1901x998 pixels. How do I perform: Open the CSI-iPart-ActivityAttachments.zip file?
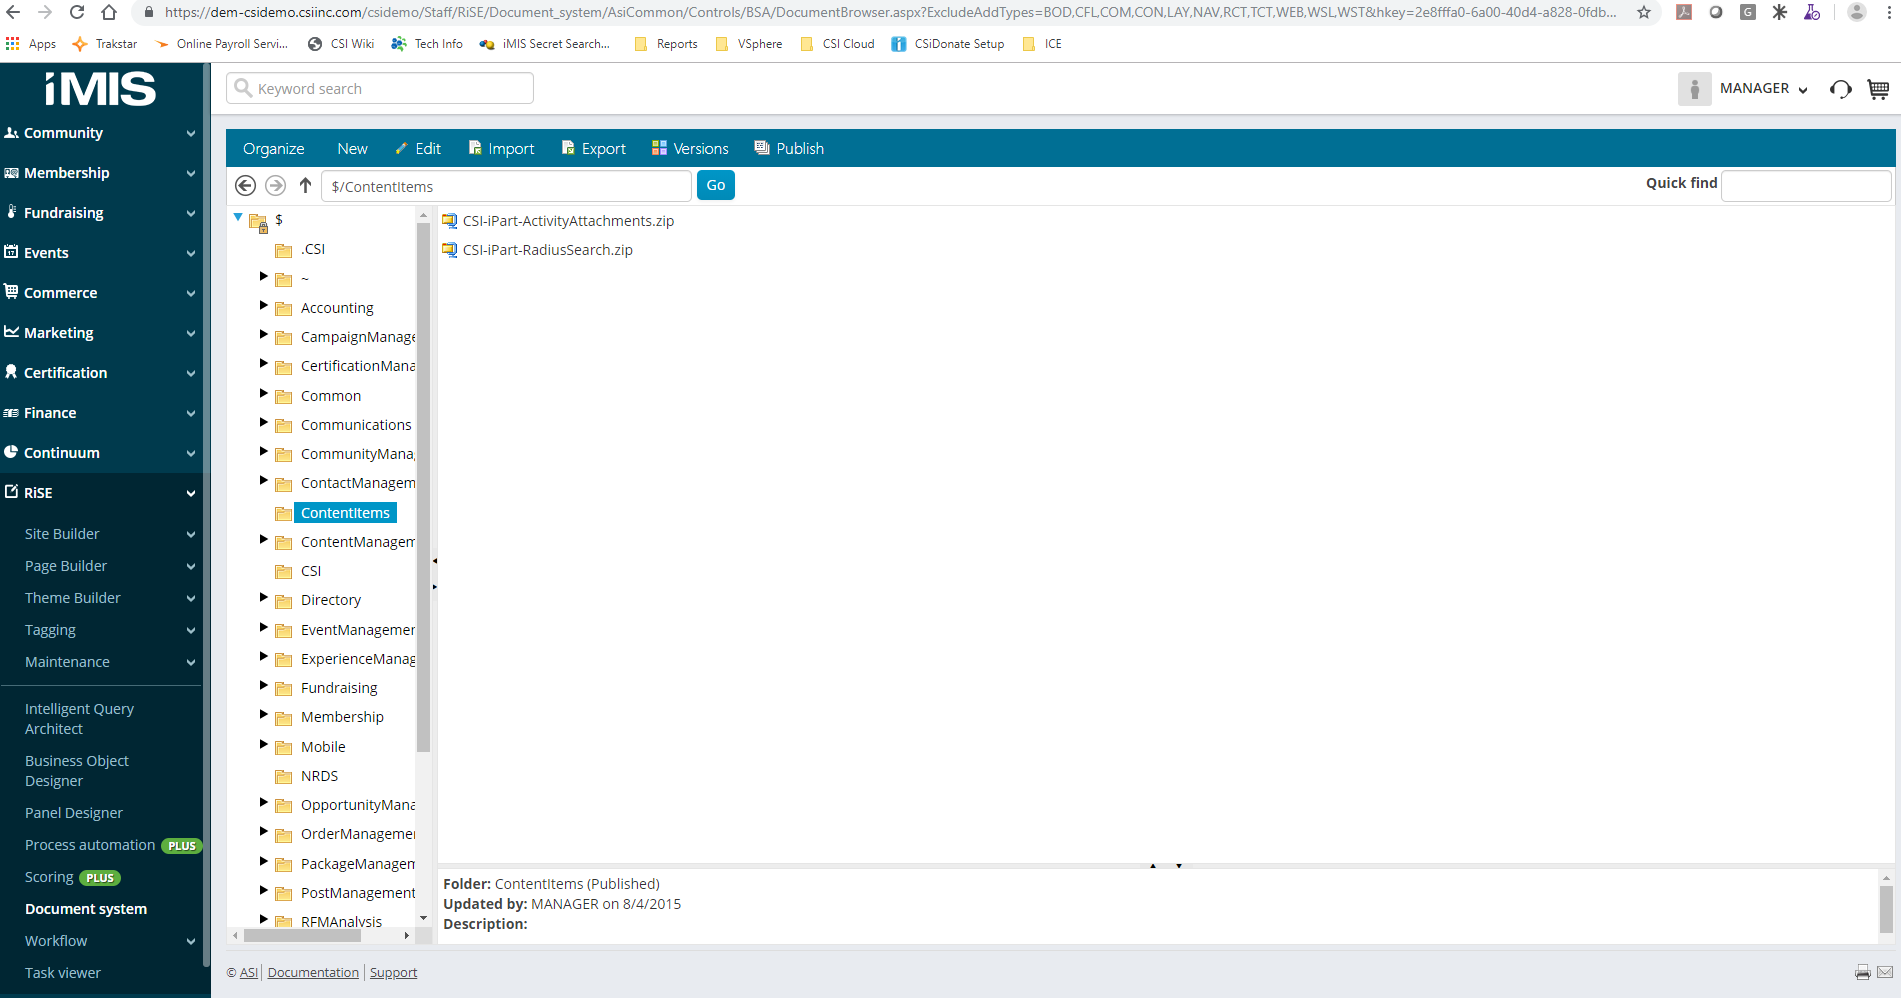pyautogui.click(x=567, y=221)
